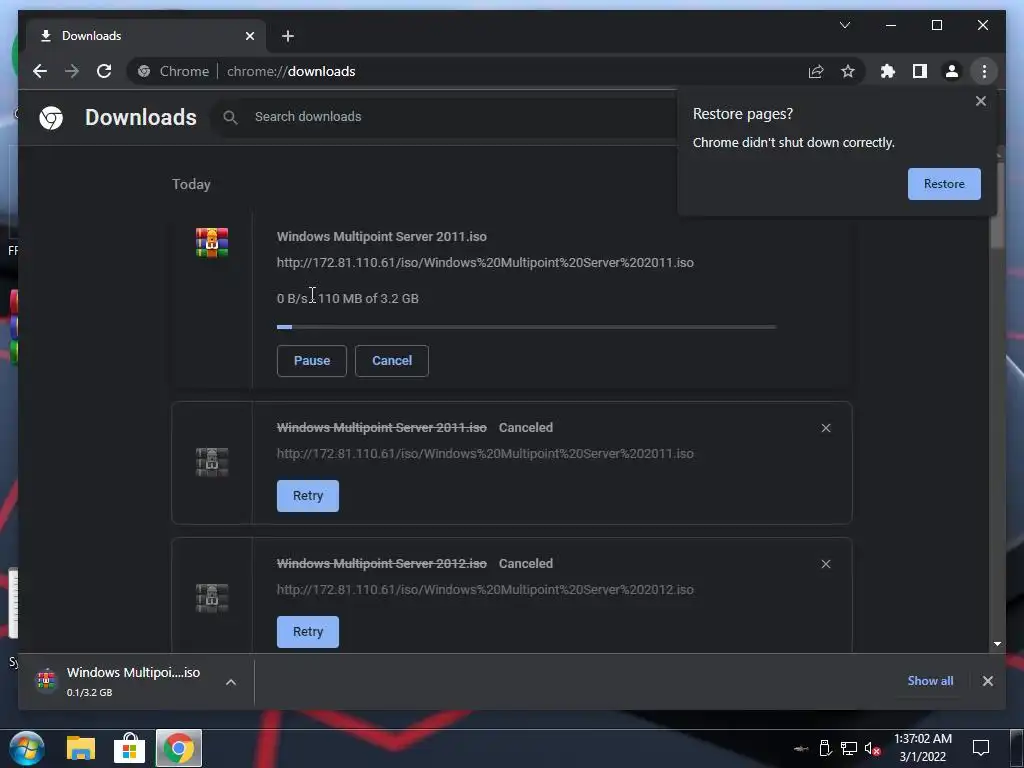
Task: Open File Explorer from the taskbar
Action: coord(81,748)
